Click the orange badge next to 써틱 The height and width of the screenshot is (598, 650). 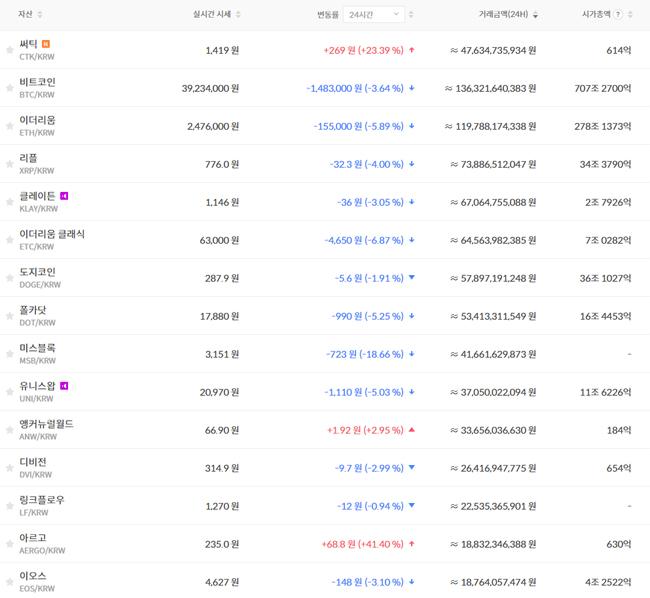click(46, 44)
